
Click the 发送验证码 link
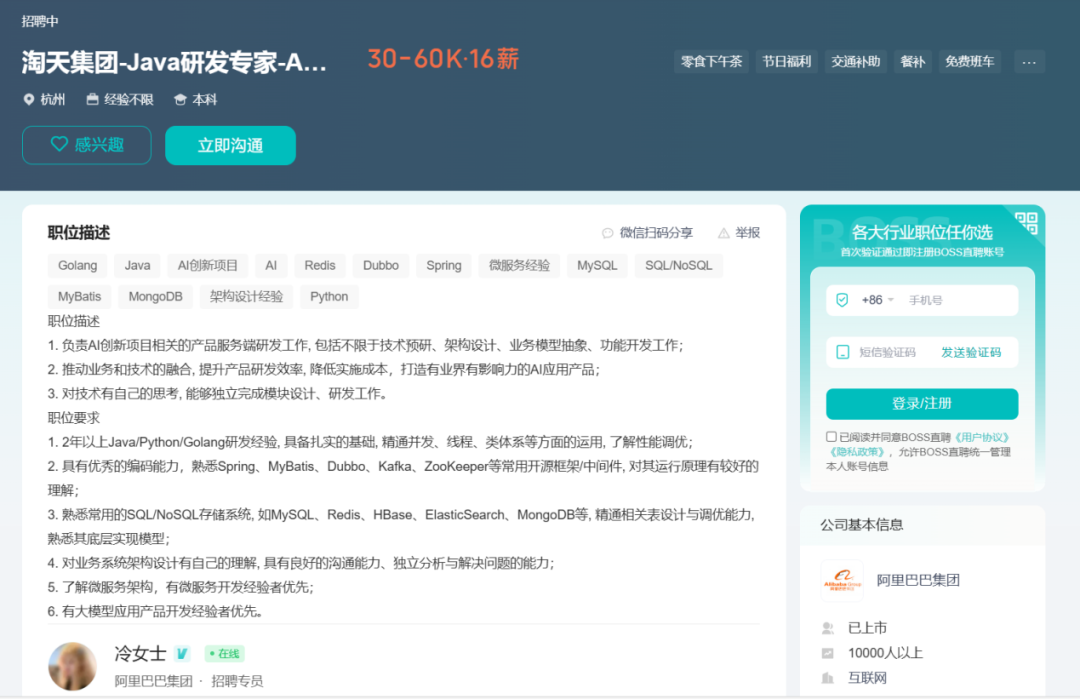point(973,351)
